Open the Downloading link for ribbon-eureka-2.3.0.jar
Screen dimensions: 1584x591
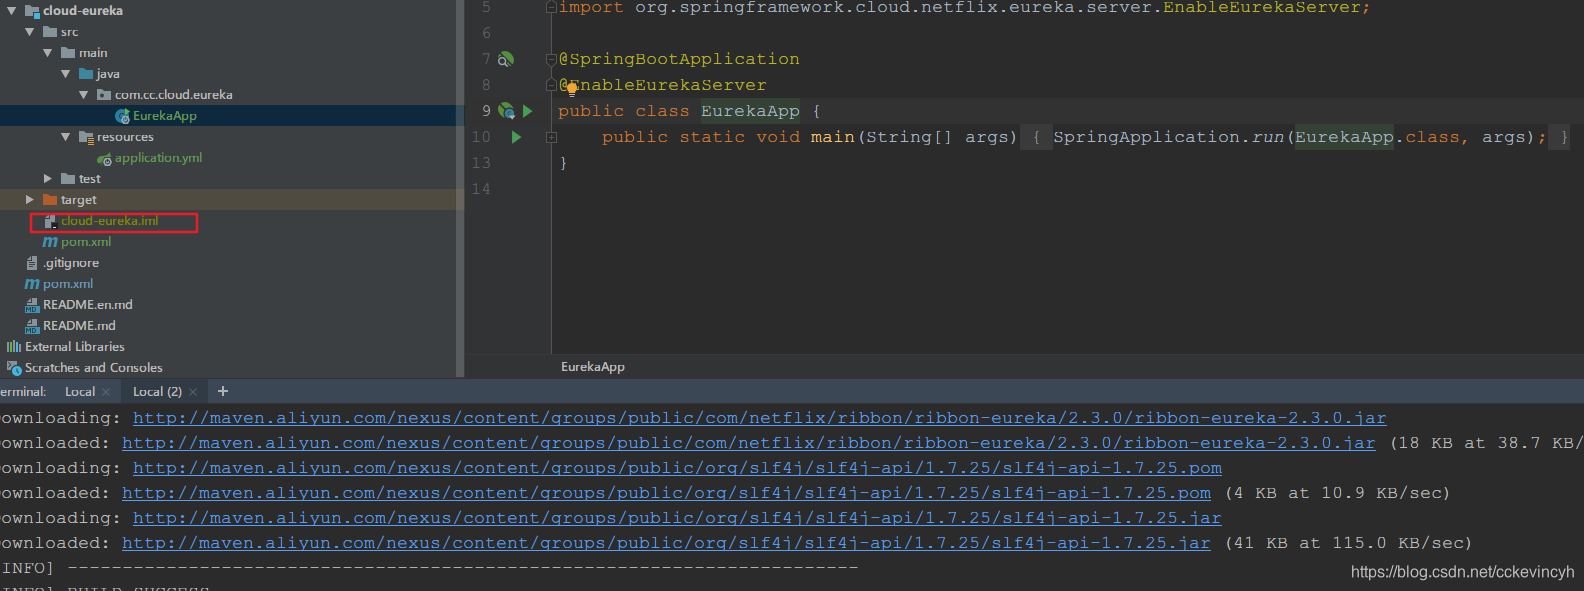(759, 418)
